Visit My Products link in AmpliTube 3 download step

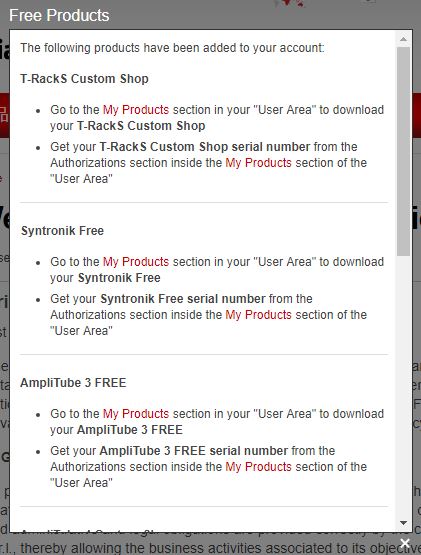click(136, 413)
